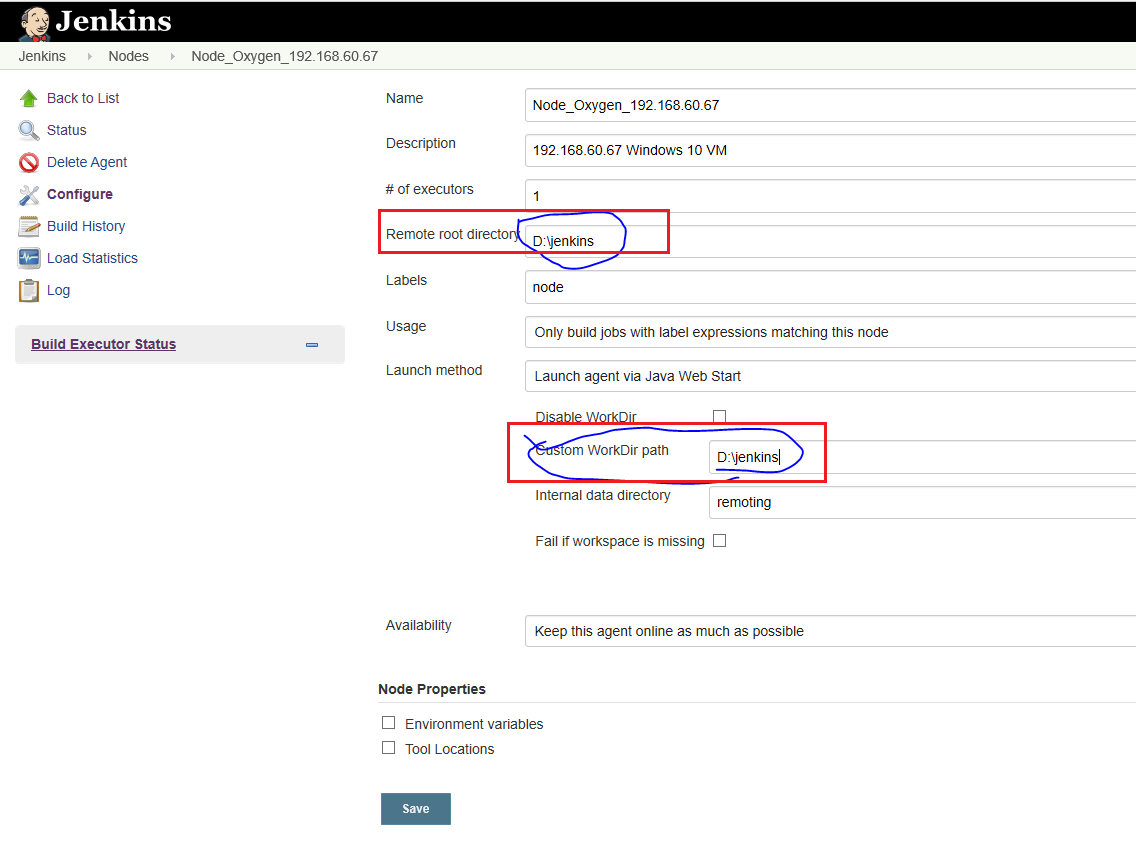Open the Load Statistics link
The height and width of the screenshot is (843, 1136).
click(92, 258)
